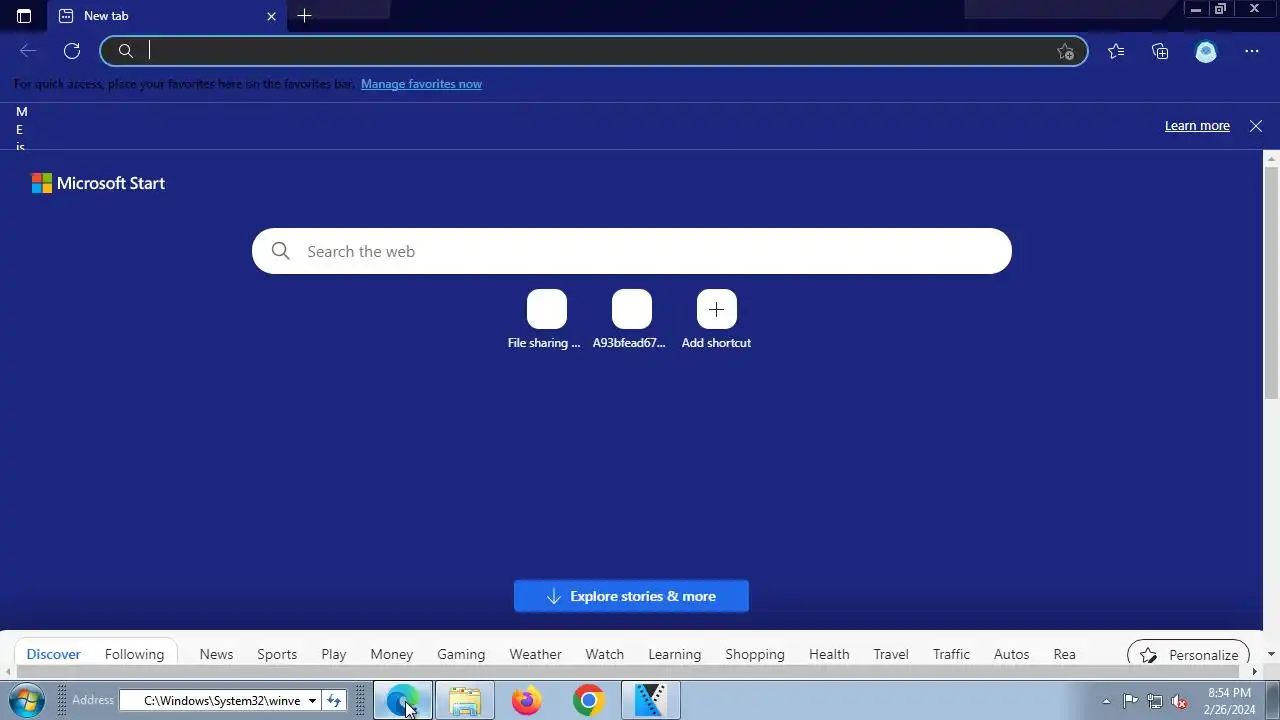This screenshot has width=1280, height=720.
Task: Add this page to favorites star
Action: tap(1066, 52)
